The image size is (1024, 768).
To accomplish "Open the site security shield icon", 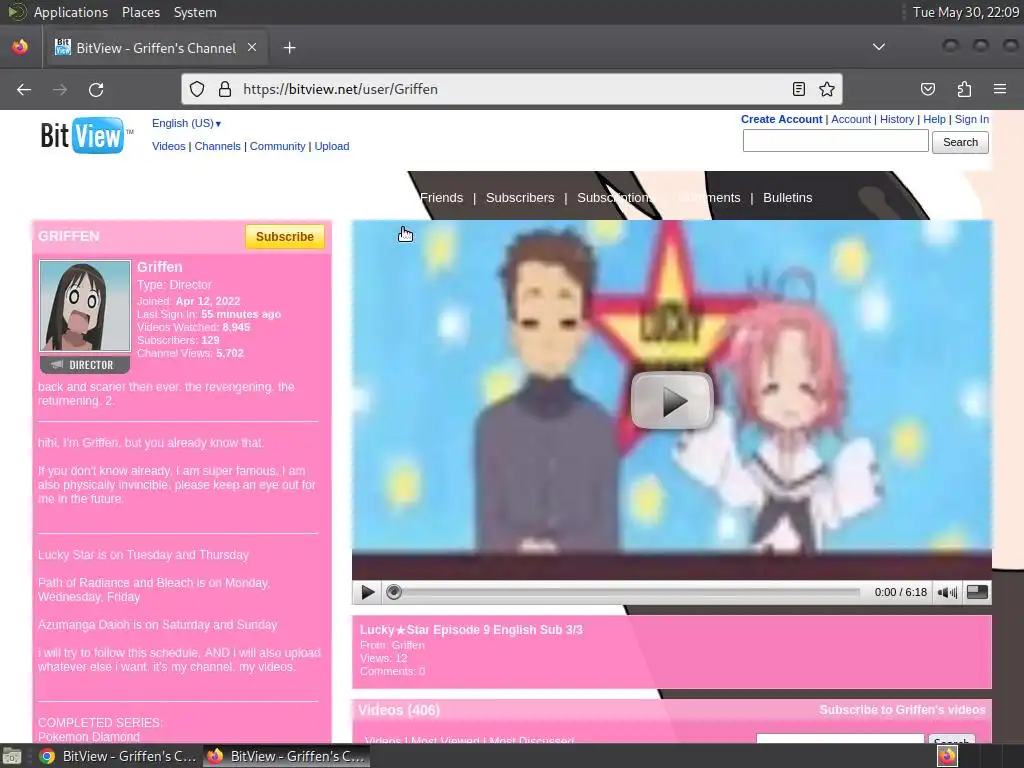I will pyautogui.click(x=197, y=89).
